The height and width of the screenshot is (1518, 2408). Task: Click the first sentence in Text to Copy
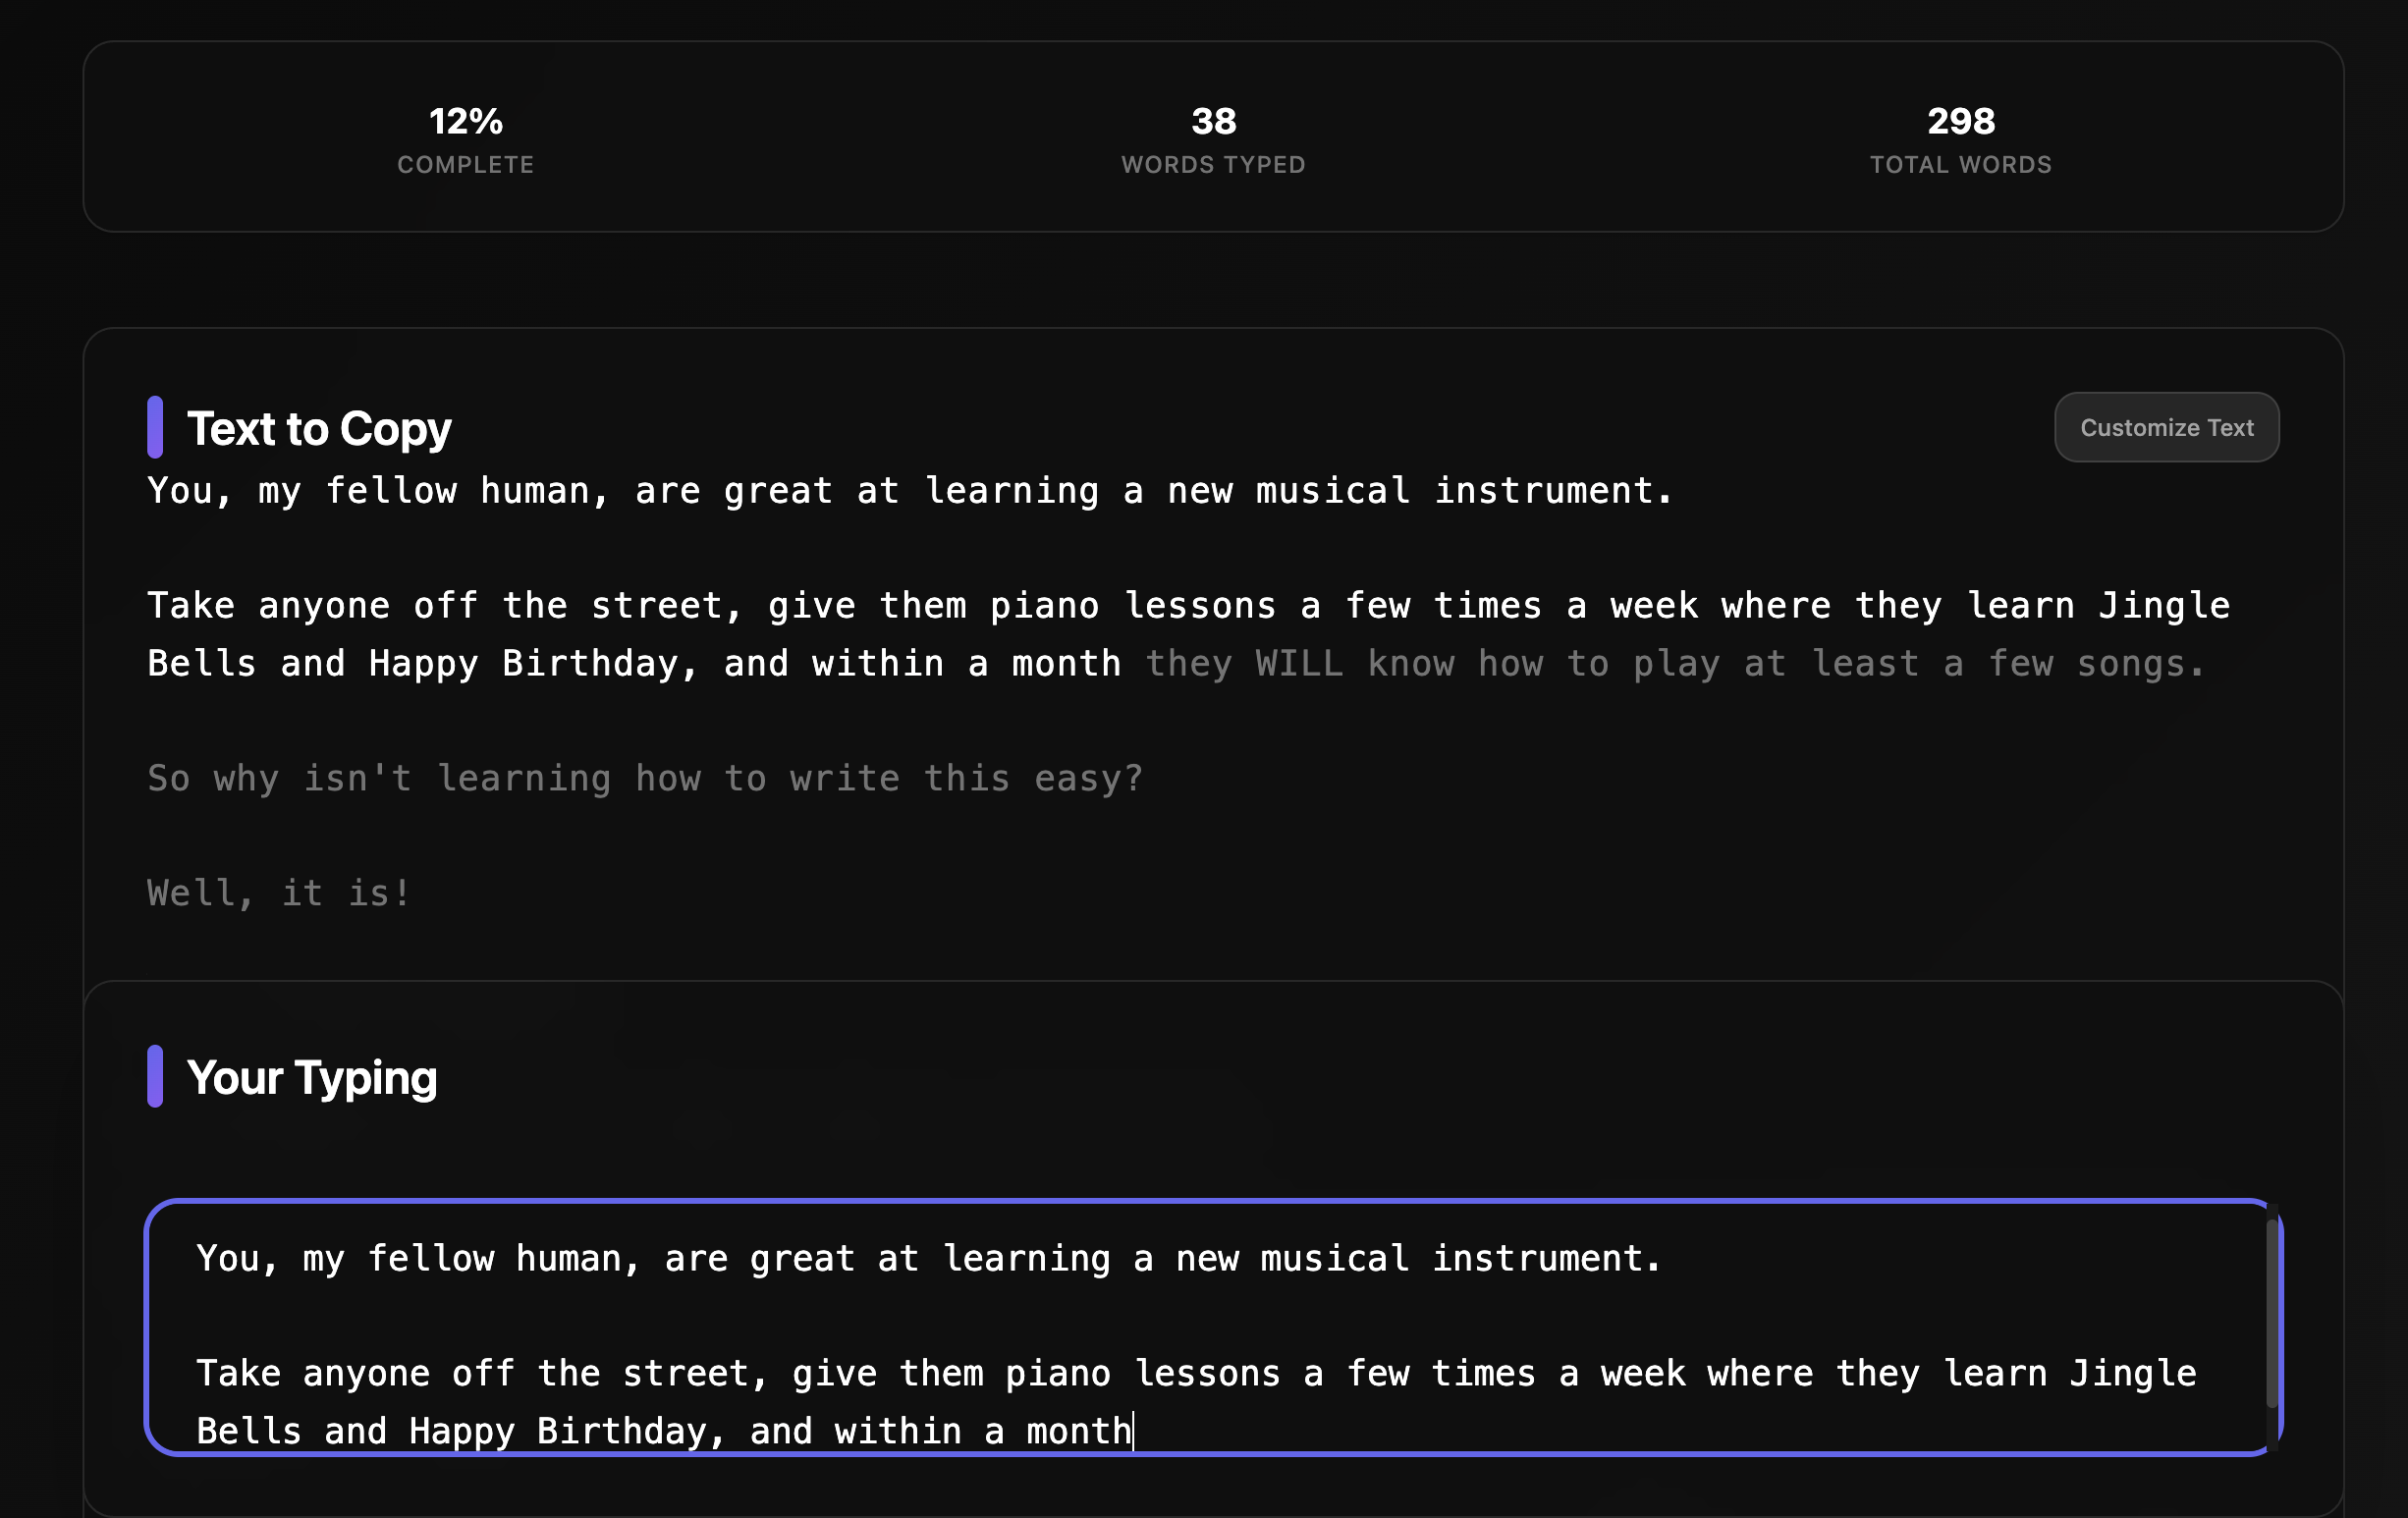(910, 491)
